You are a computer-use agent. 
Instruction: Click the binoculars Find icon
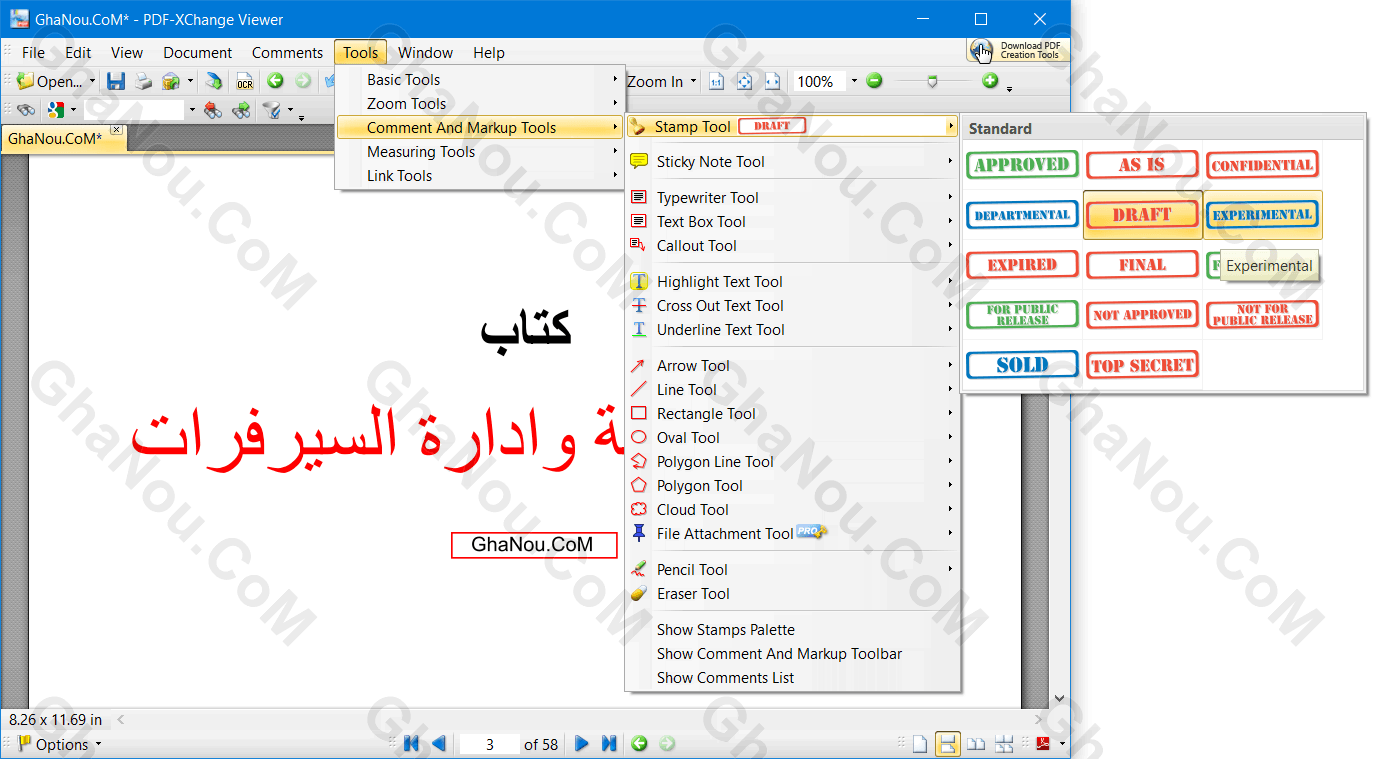coord(26,110)
